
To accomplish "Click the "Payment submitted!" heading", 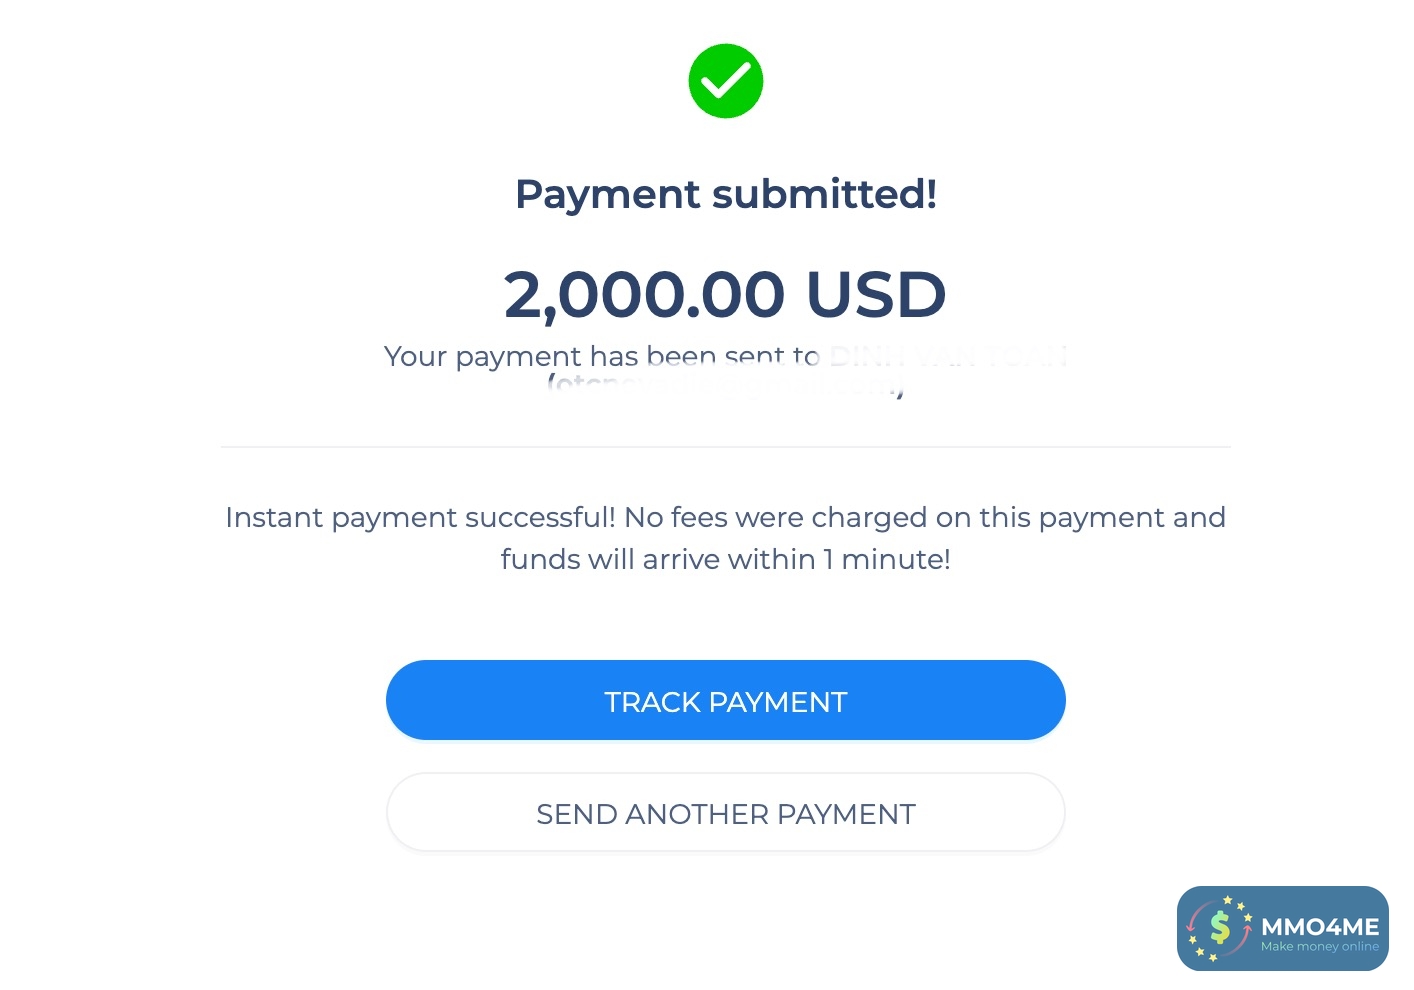I will 725,194.
